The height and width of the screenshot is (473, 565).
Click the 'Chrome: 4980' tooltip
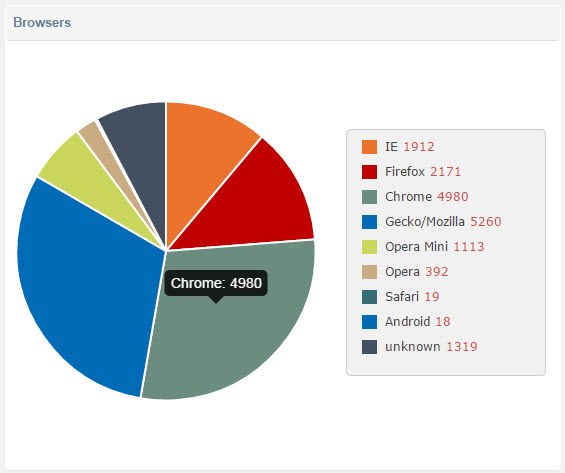click(x=216, y=283)
